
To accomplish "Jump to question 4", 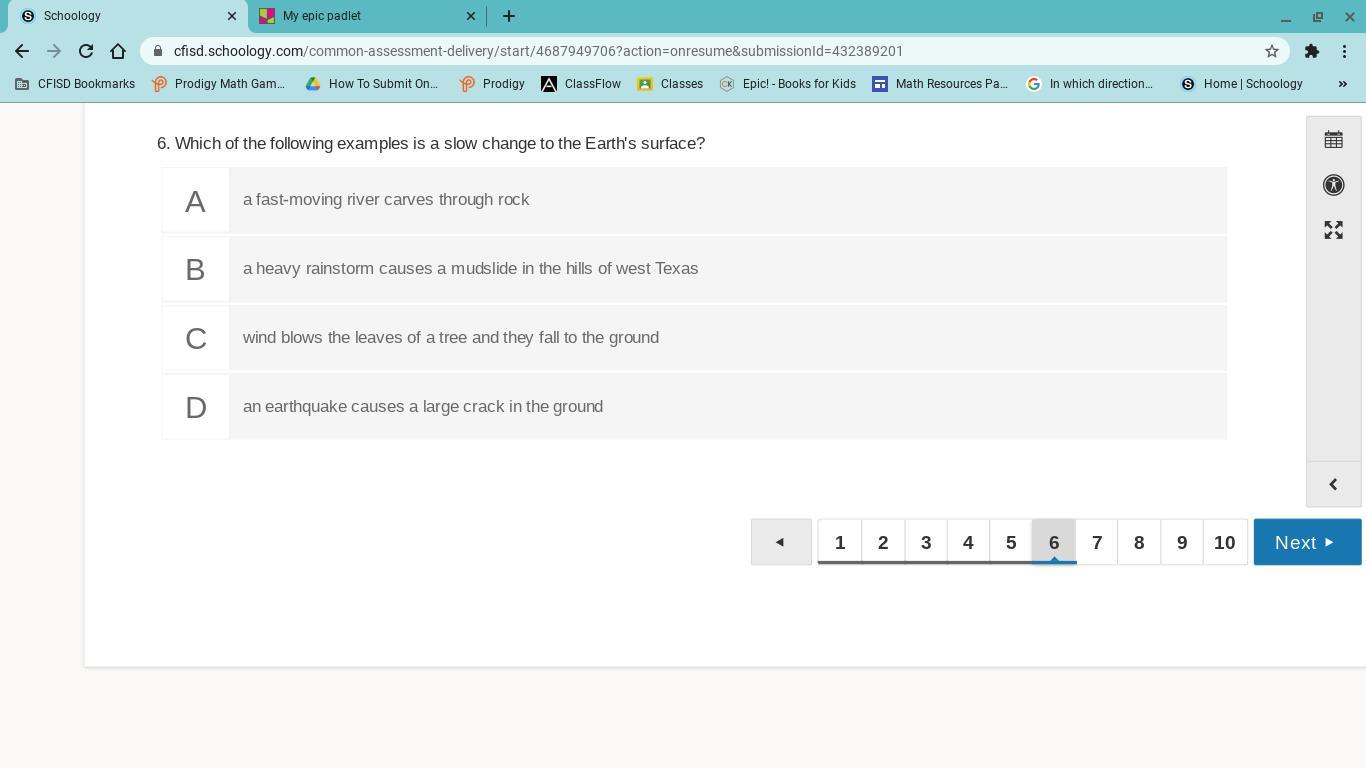I will click(968, 542).
